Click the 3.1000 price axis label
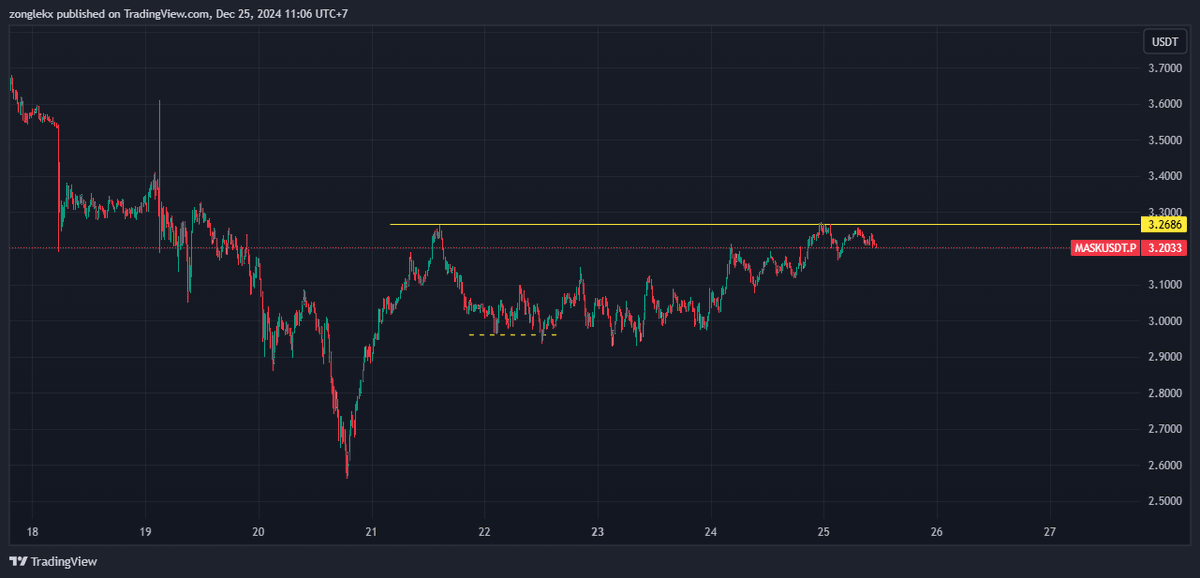 [1165, 285]
